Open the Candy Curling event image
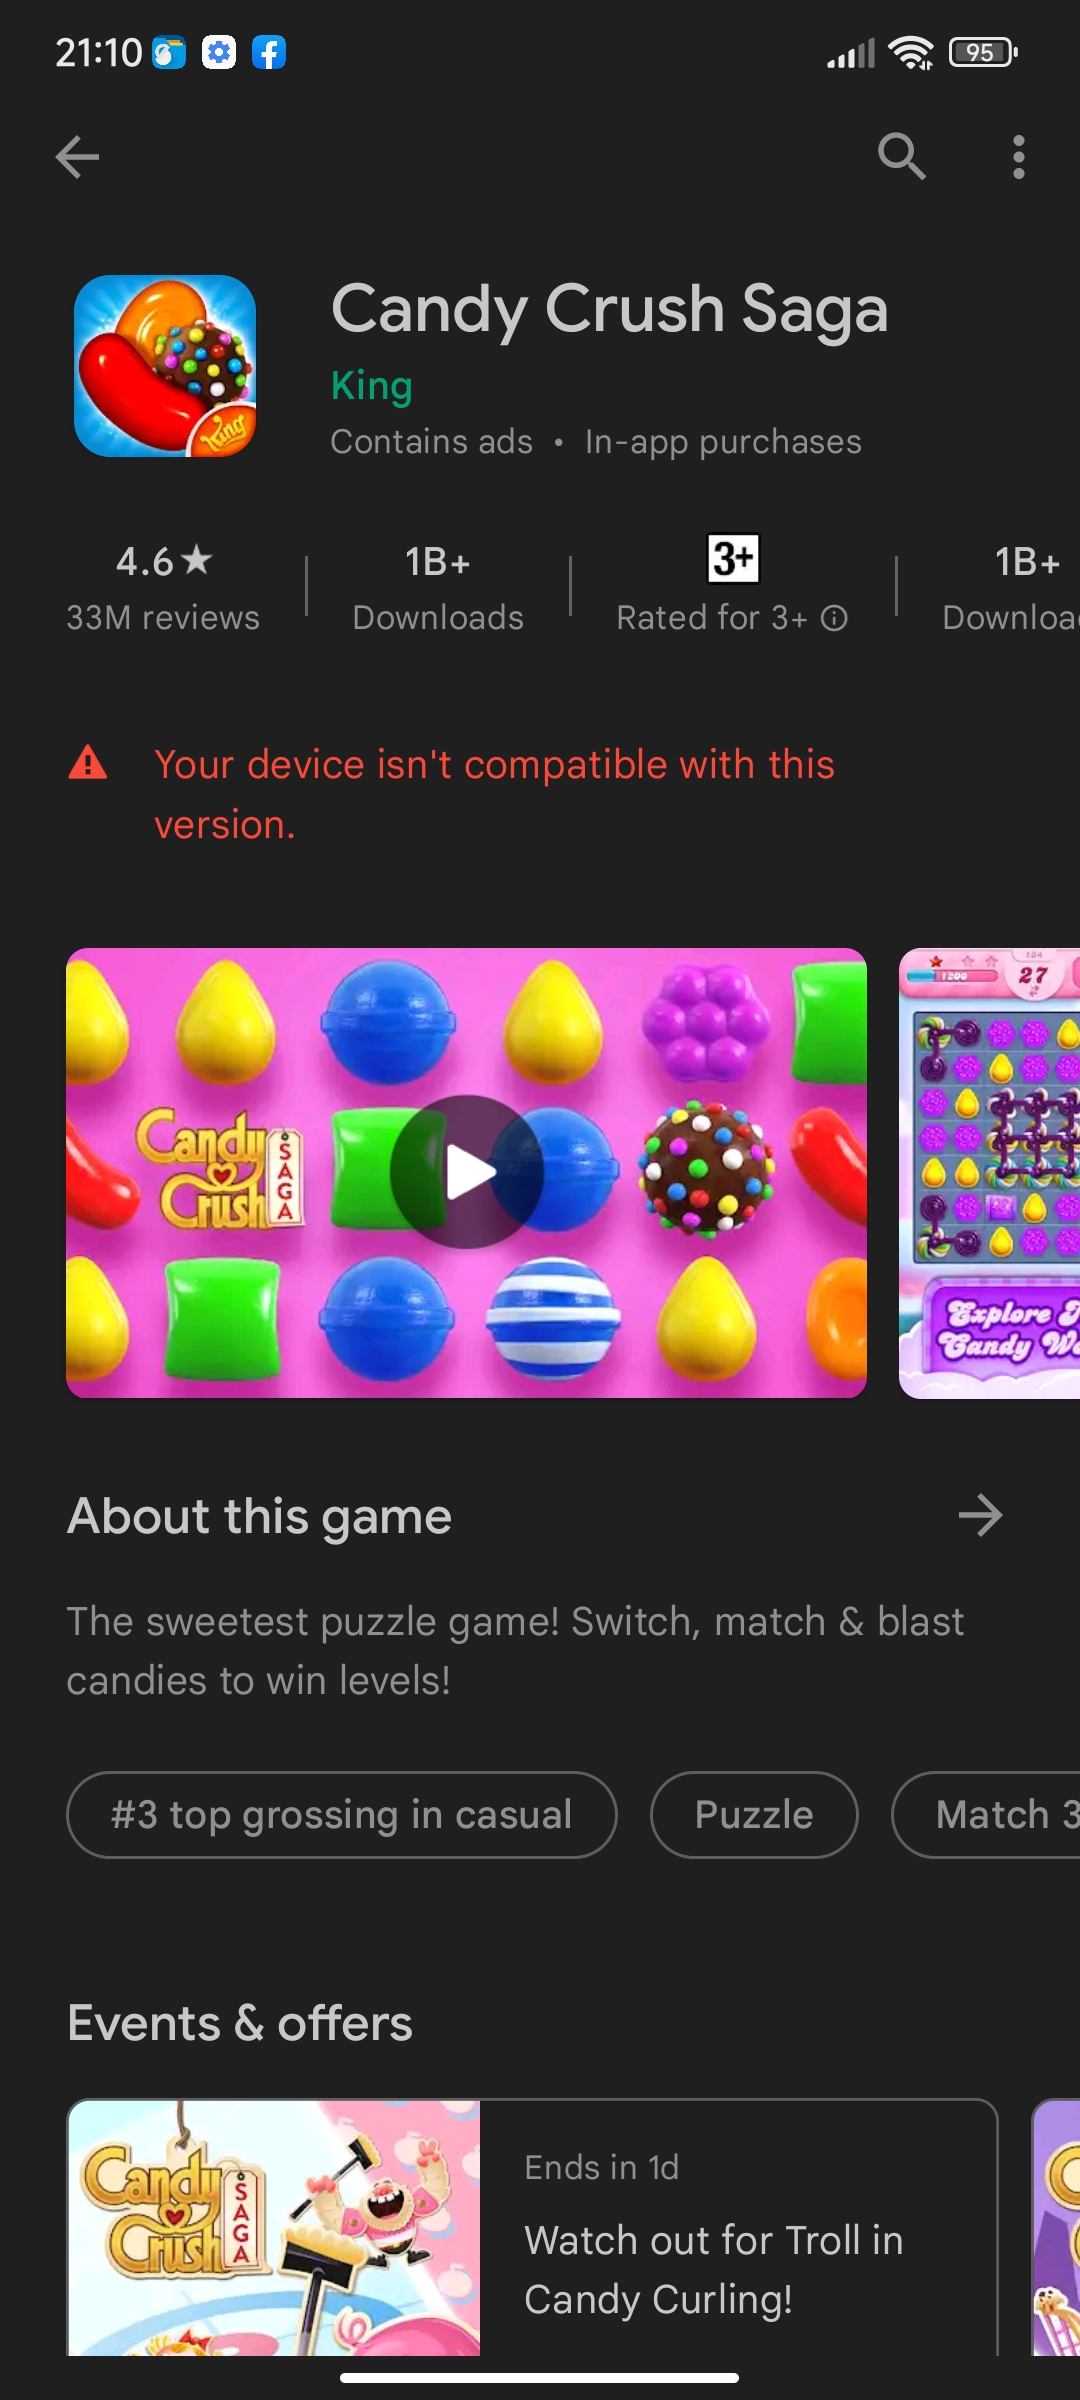Viewport: 1080px width, 2400px height. pyautogui.click(x=274, y=2228)
